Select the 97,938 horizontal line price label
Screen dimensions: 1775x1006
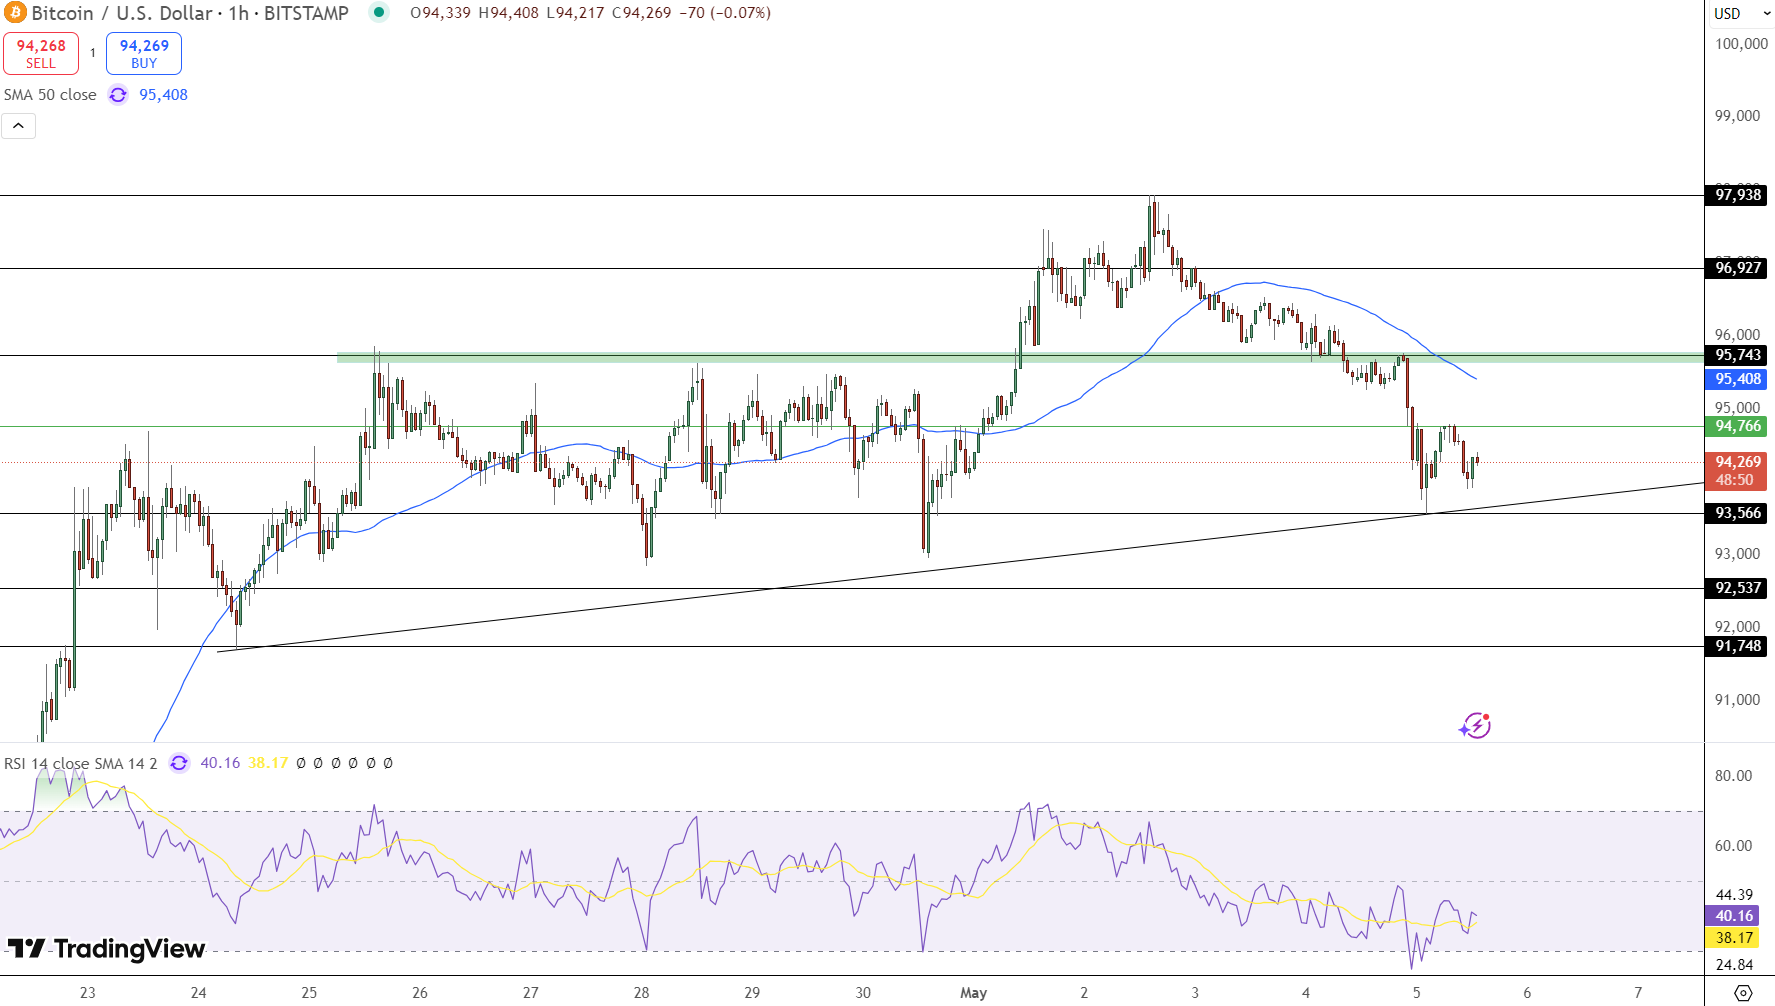pos(1737,195)
